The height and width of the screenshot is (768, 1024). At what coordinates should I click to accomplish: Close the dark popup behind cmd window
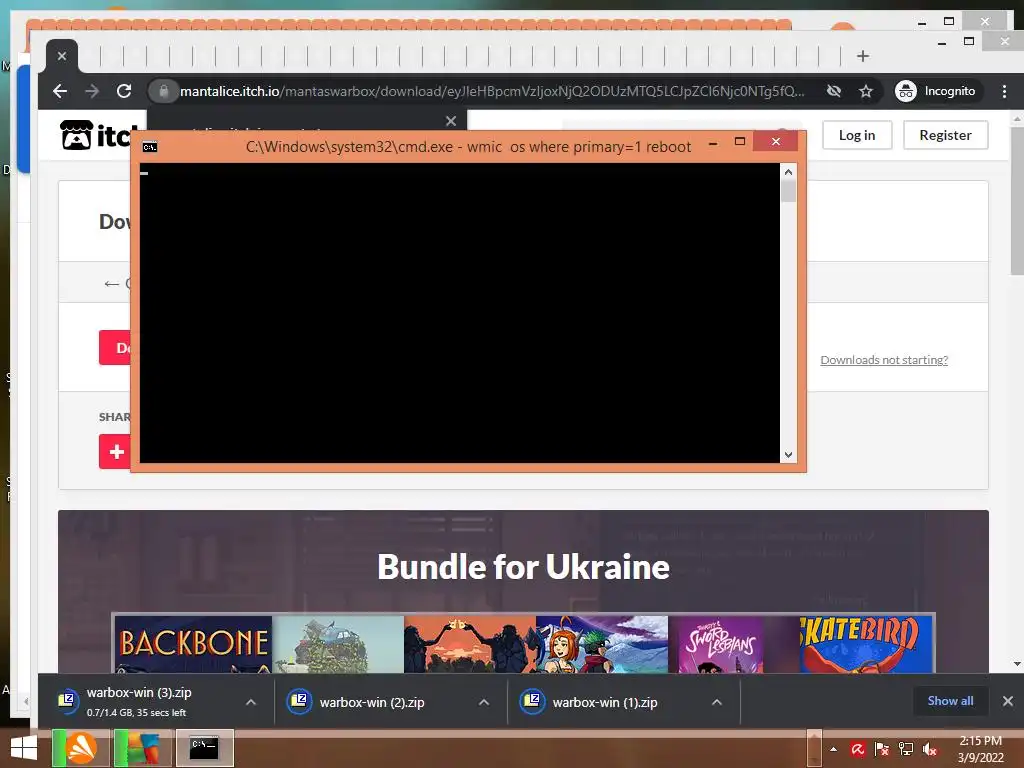tap(451, 121)
